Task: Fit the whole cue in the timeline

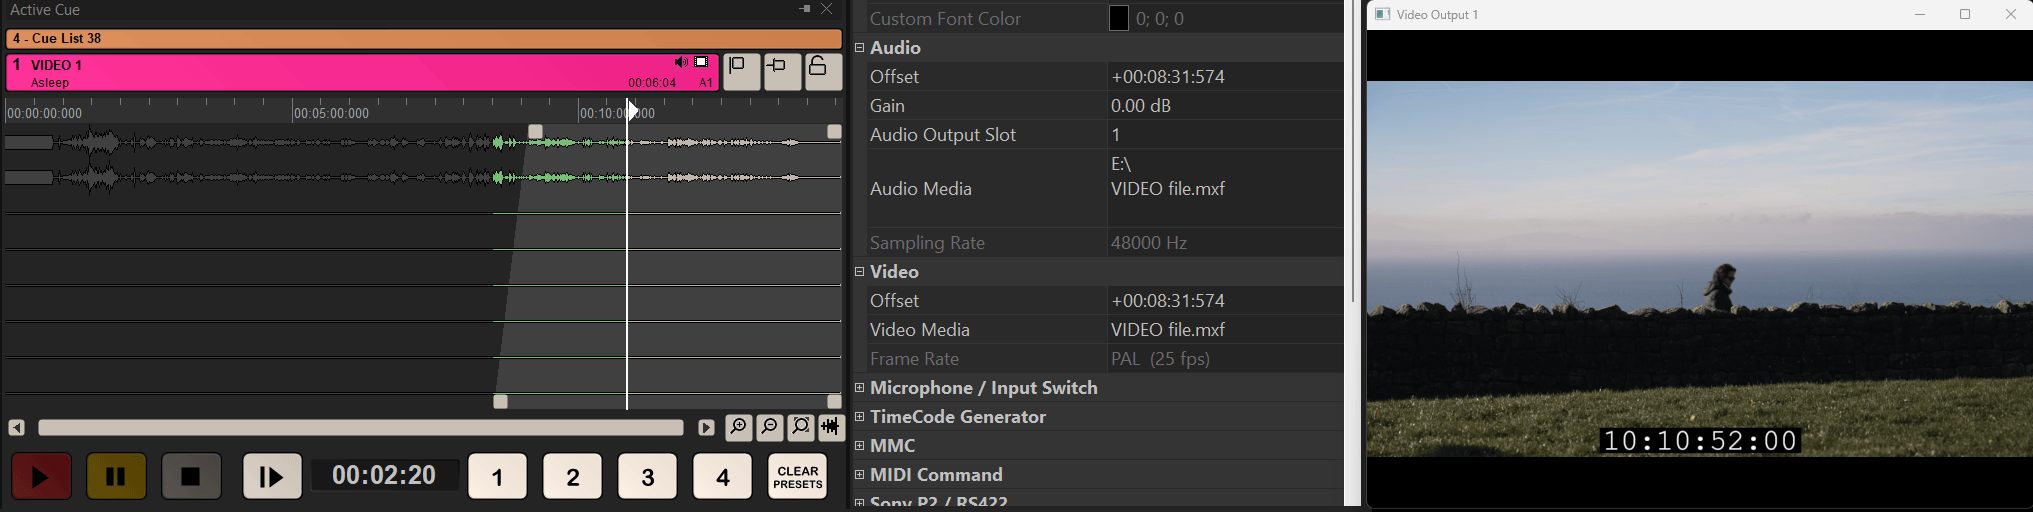Action: [x=800, y=427]
